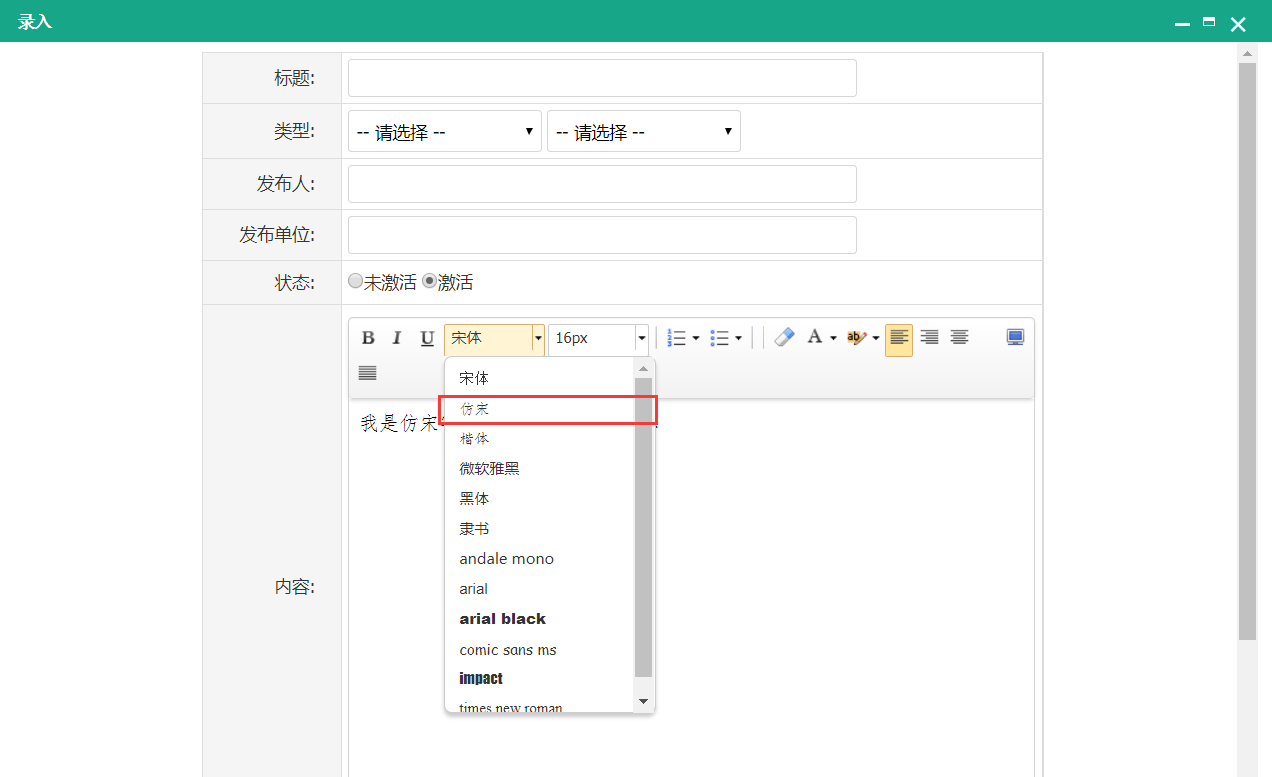Apply font color with the A icon
Image resolution: width=1272 pixels, height=777 pixels.
(814, 338)
